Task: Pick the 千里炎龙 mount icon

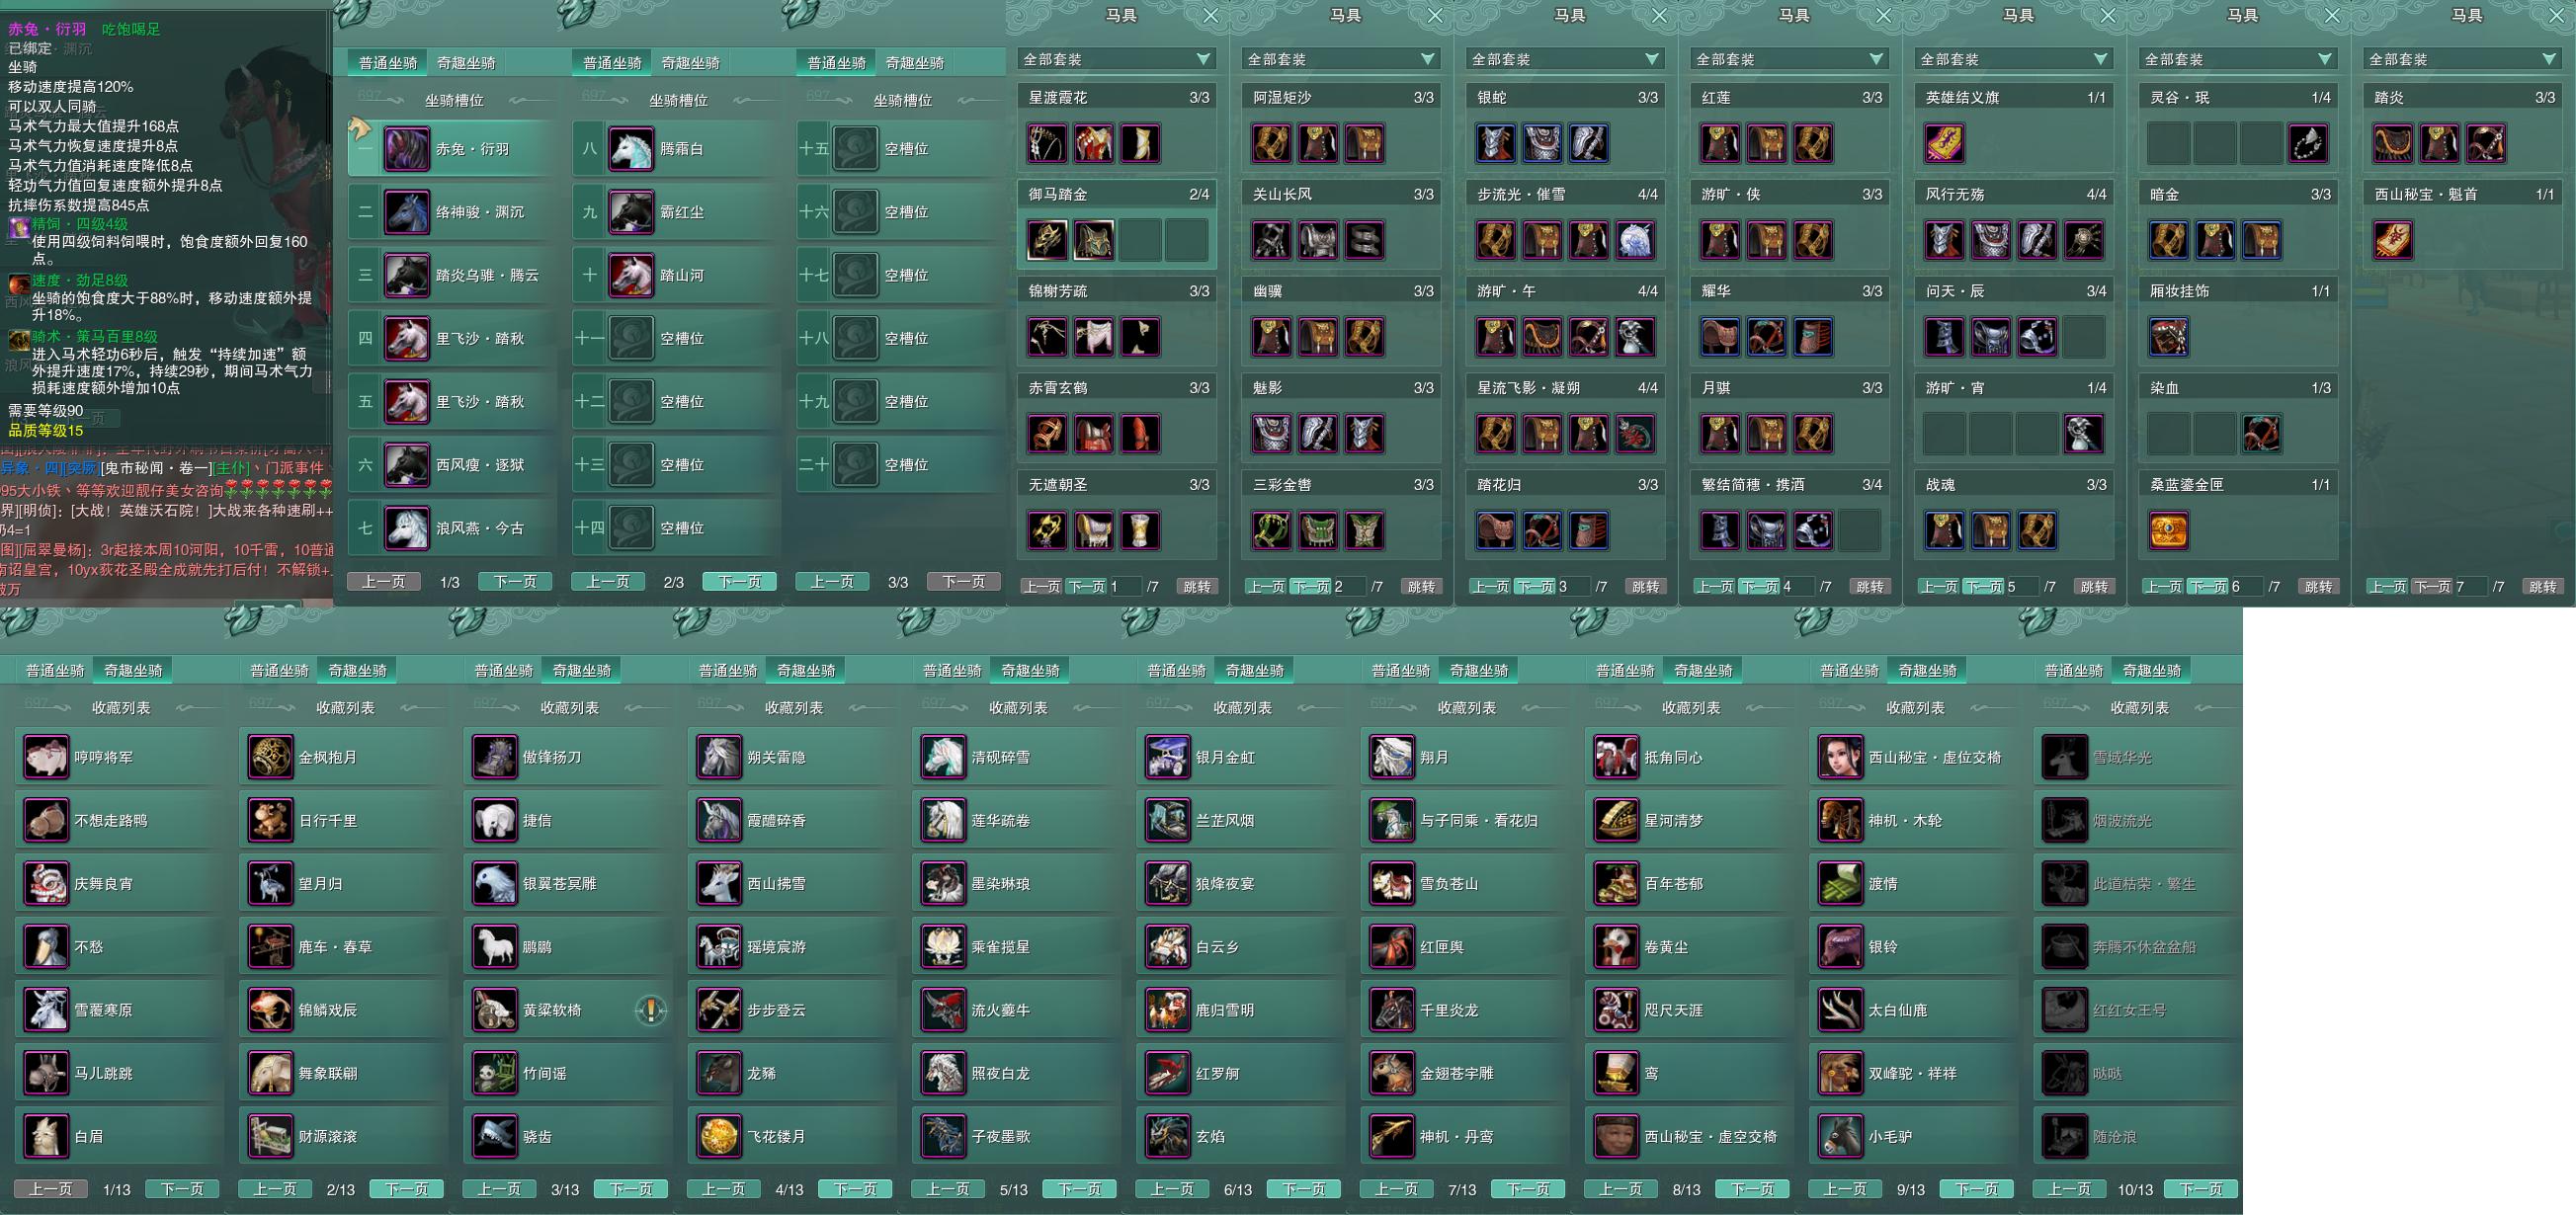Action: (1391, 1010)
